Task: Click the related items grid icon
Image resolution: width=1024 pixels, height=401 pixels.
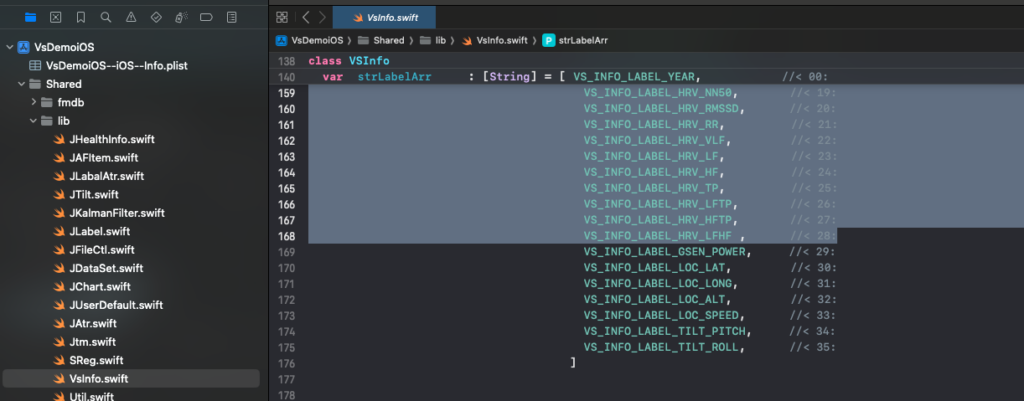Action: (282, 17)
